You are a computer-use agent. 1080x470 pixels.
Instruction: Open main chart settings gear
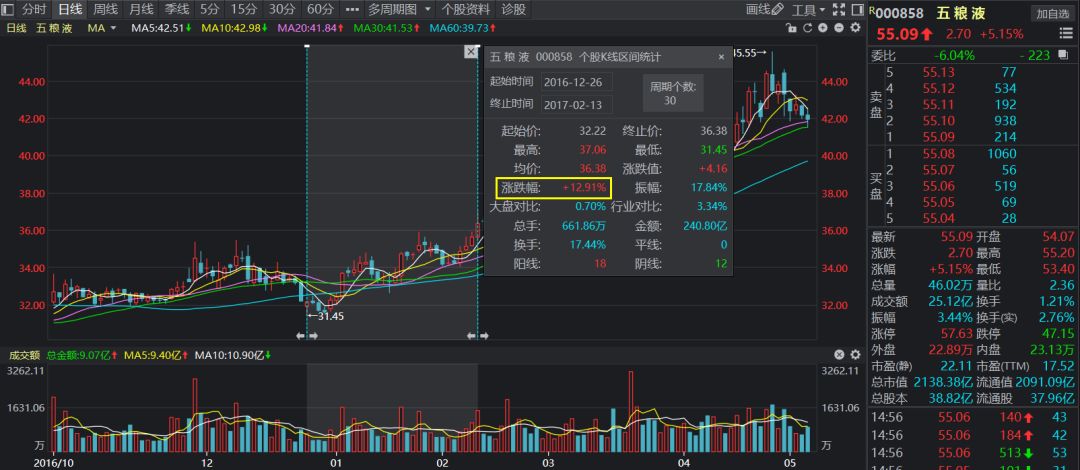click(x=855, y=28)
